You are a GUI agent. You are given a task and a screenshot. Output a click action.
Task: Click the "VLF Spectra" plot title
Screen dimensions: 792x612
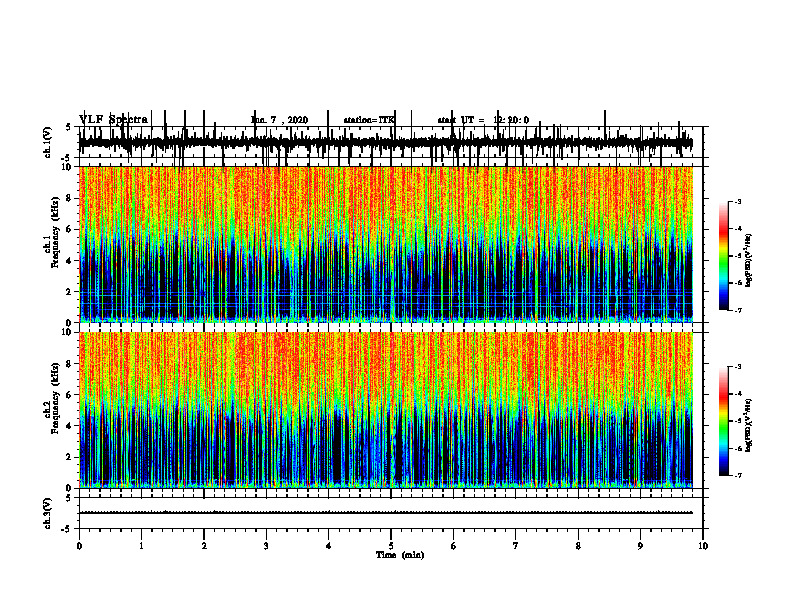pyautogui.click(x=114, y=120)
